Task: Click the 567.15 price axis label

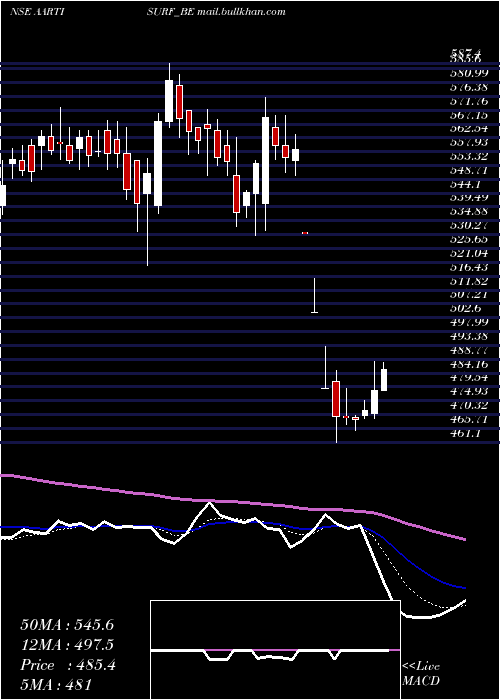Action: pyautogui.click(x=469, y=115)
